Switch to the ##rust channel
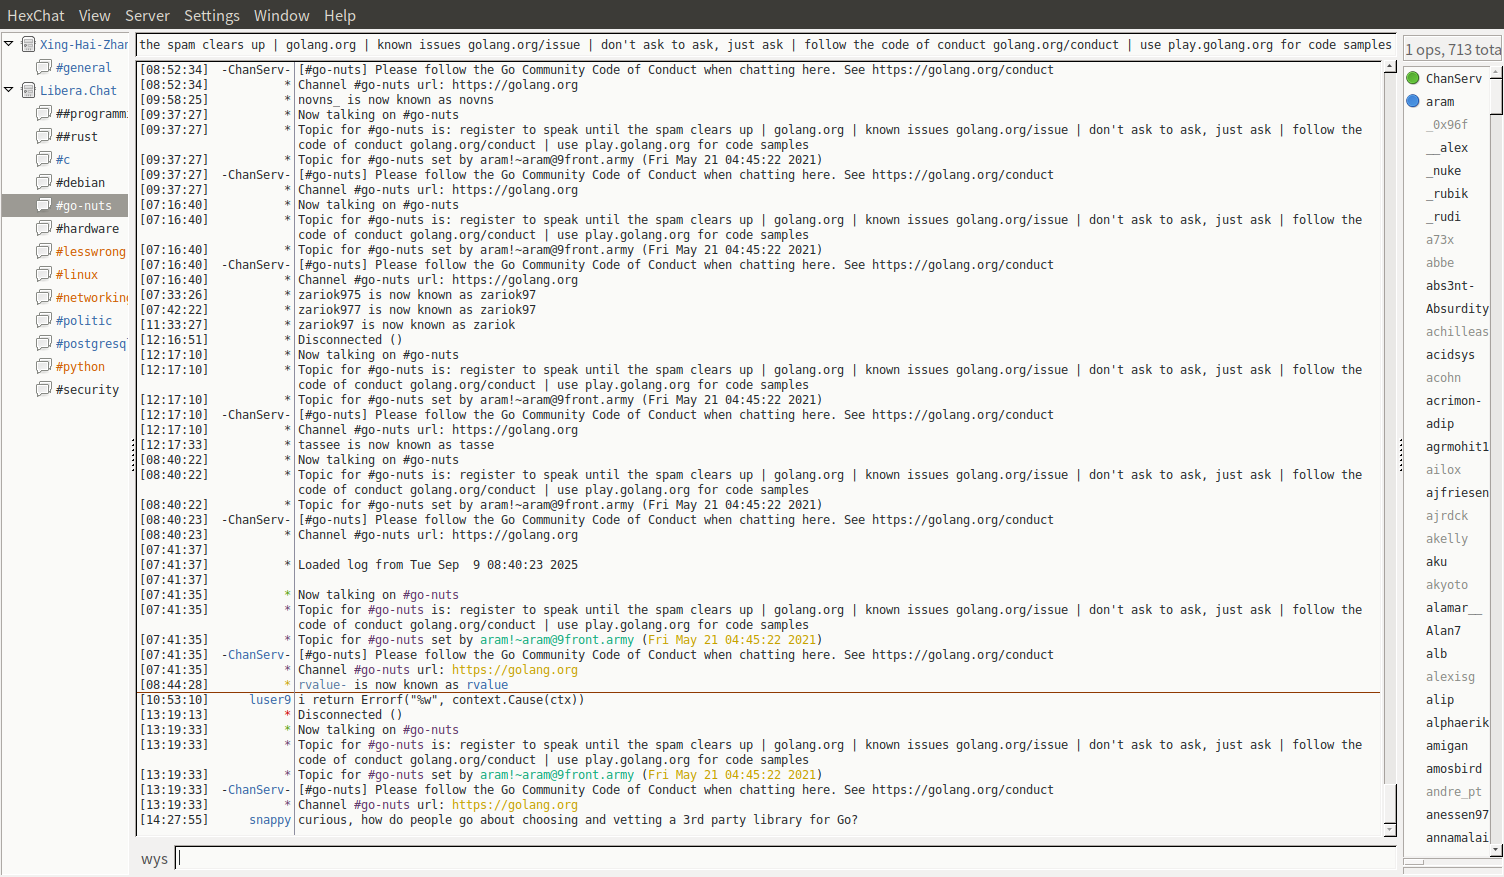 coord(77,137)
